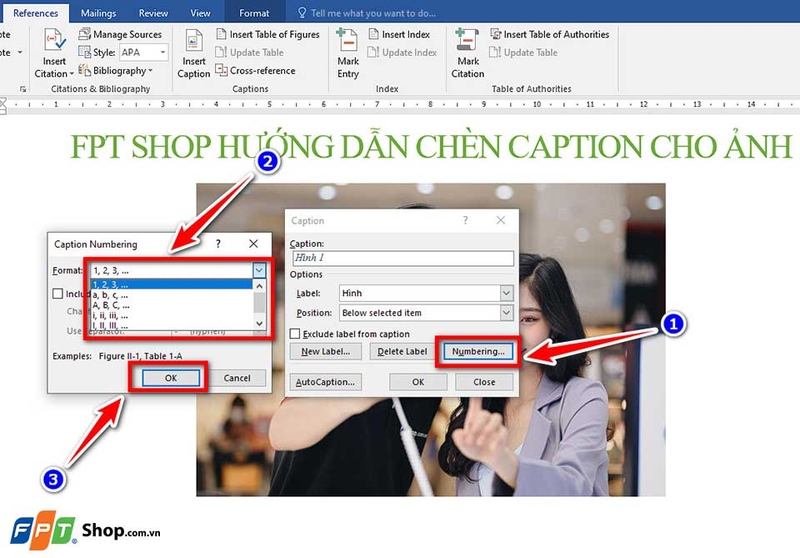Click the Caption text field showing Hình 1
The height and width of the screenshot is (558, 800).
click(403, 258)
